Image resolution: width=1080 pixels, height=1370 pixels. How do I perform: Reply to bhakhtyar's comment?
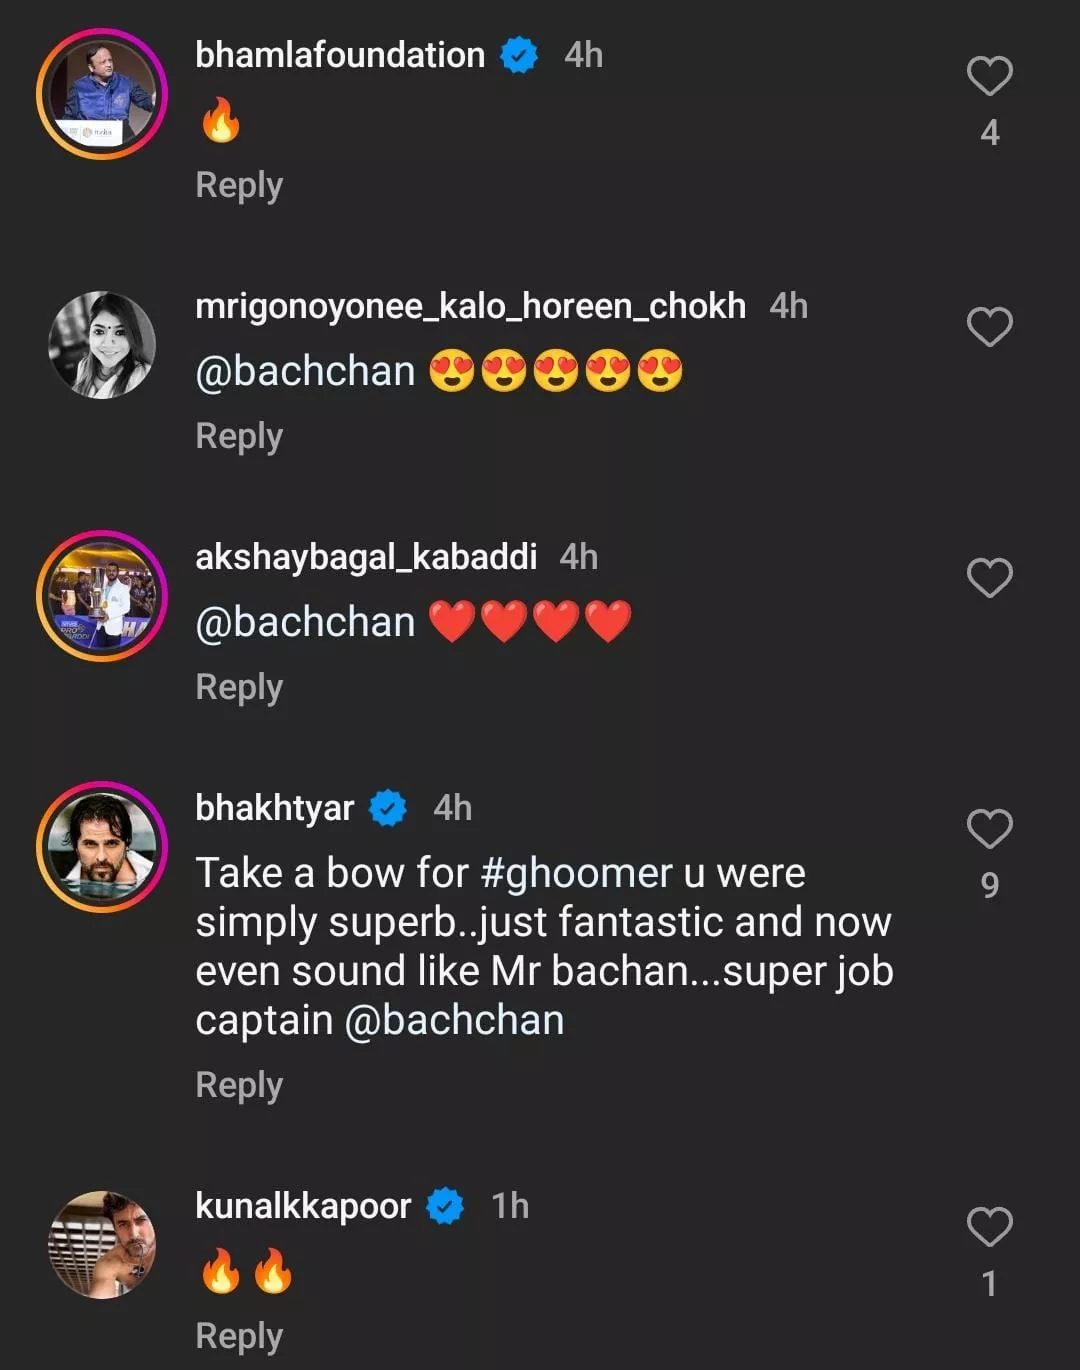pyautogui.click(x=239, y=1086)
